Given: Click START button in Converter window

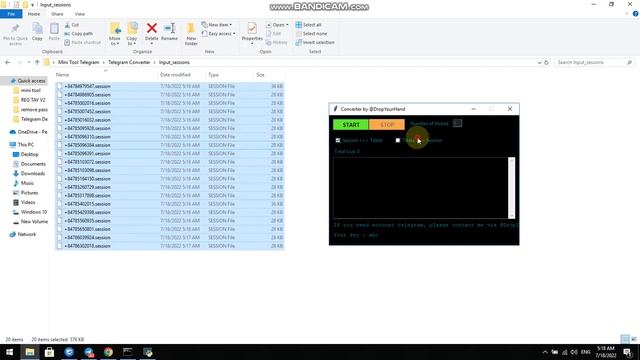Looking at the screenshot, I should [x=351, y=124].
